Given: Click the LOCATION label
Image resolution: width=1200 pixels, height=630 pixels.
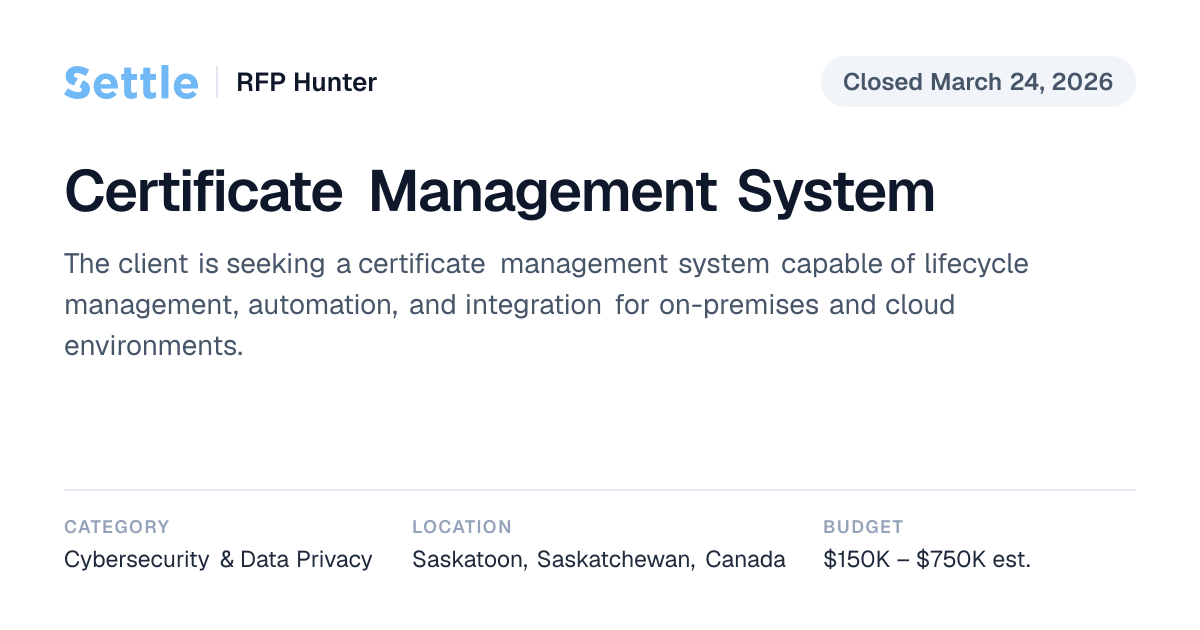Looking at the screenshot, I should click(462, 526).
